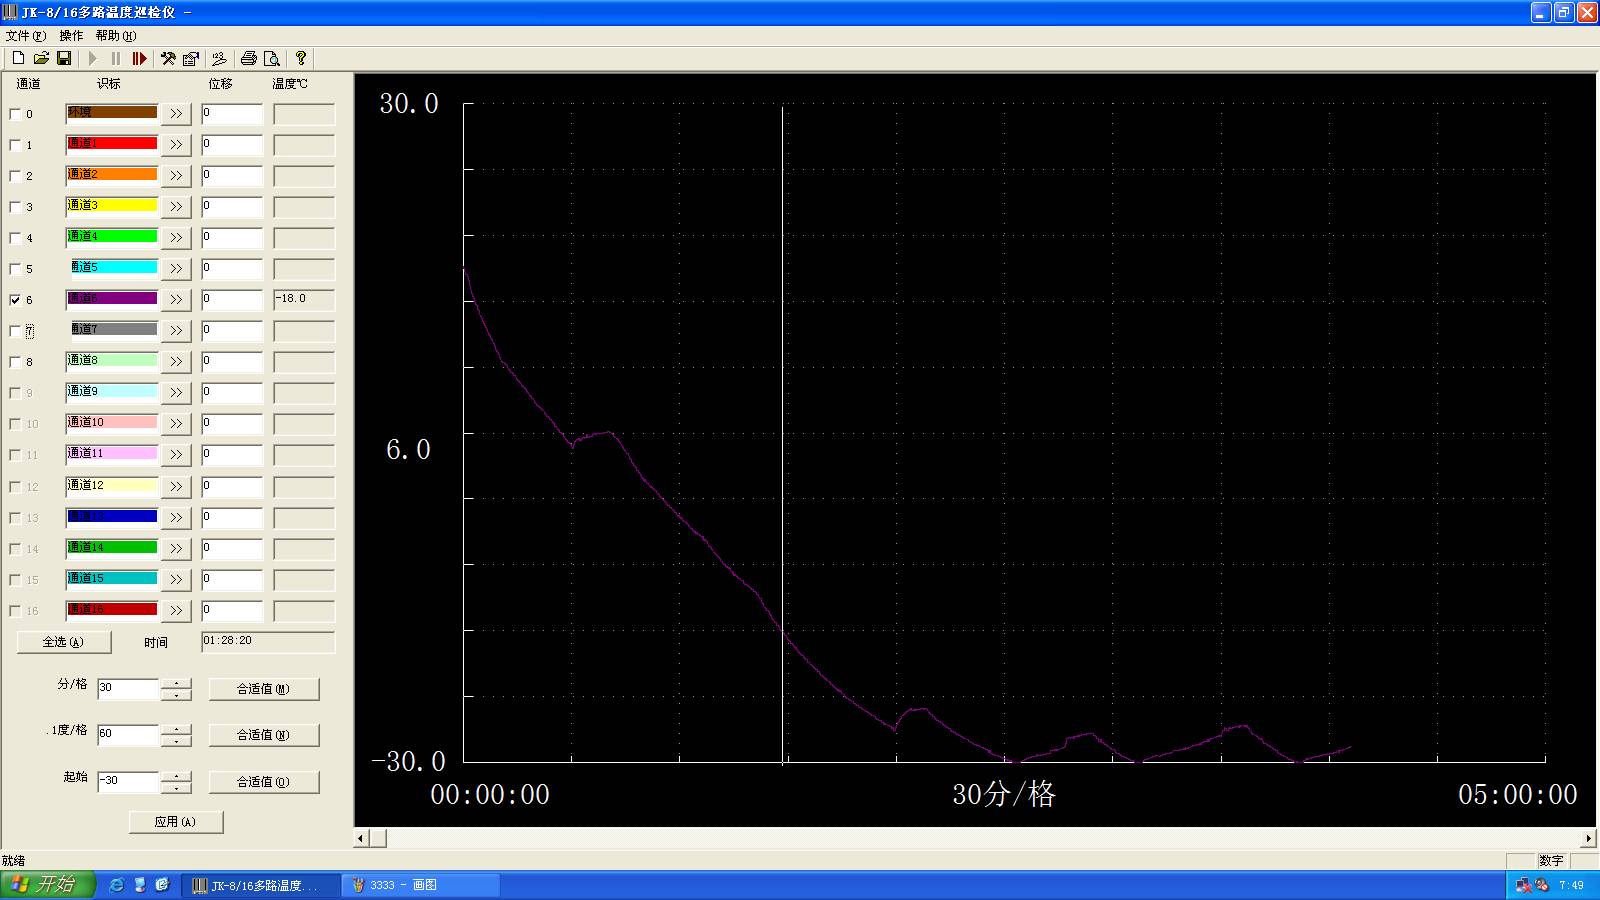The height and width of the screenshot is (900, 1600).
Task: Click the >> button beside channel 16
Action: [176, 611]
